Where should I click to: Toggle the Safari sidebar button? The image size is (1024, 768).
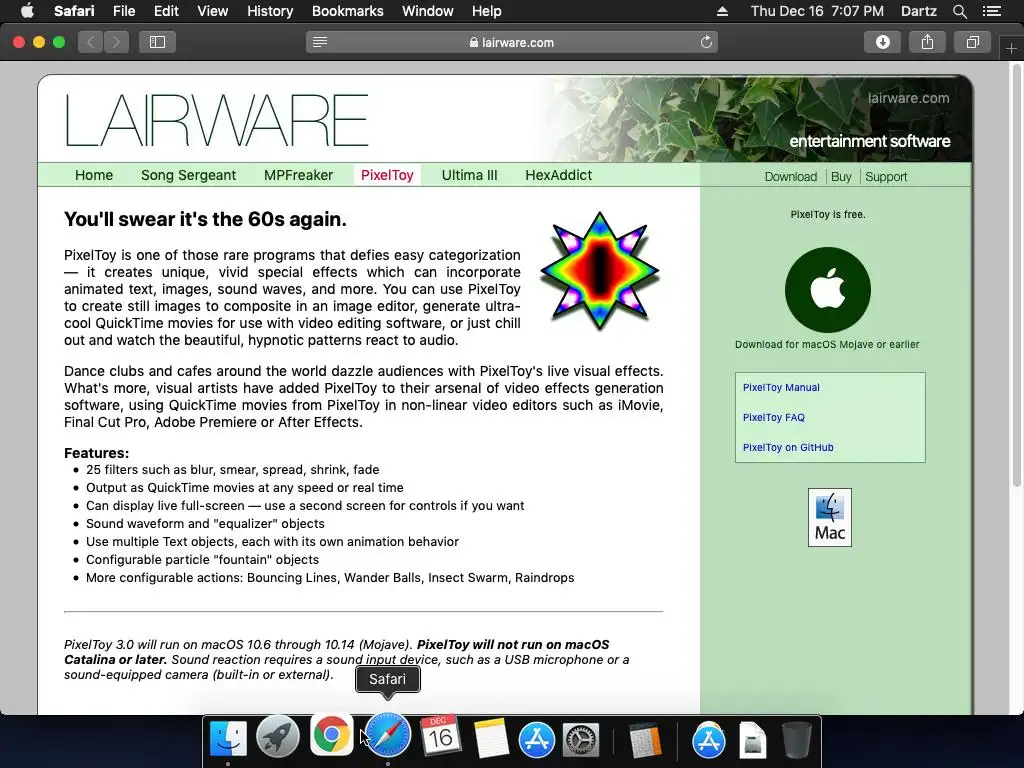pos(157,42)
